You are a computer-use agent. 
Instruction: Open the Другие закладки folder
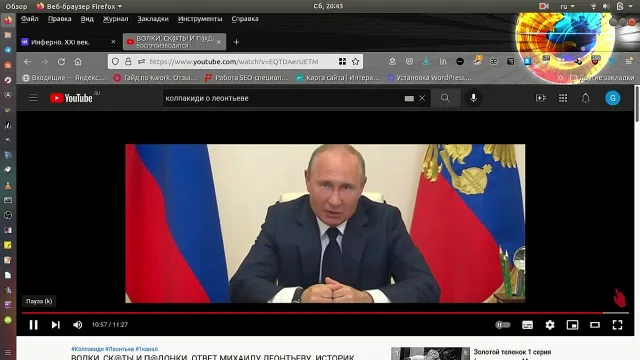click(x=602, y=78)
